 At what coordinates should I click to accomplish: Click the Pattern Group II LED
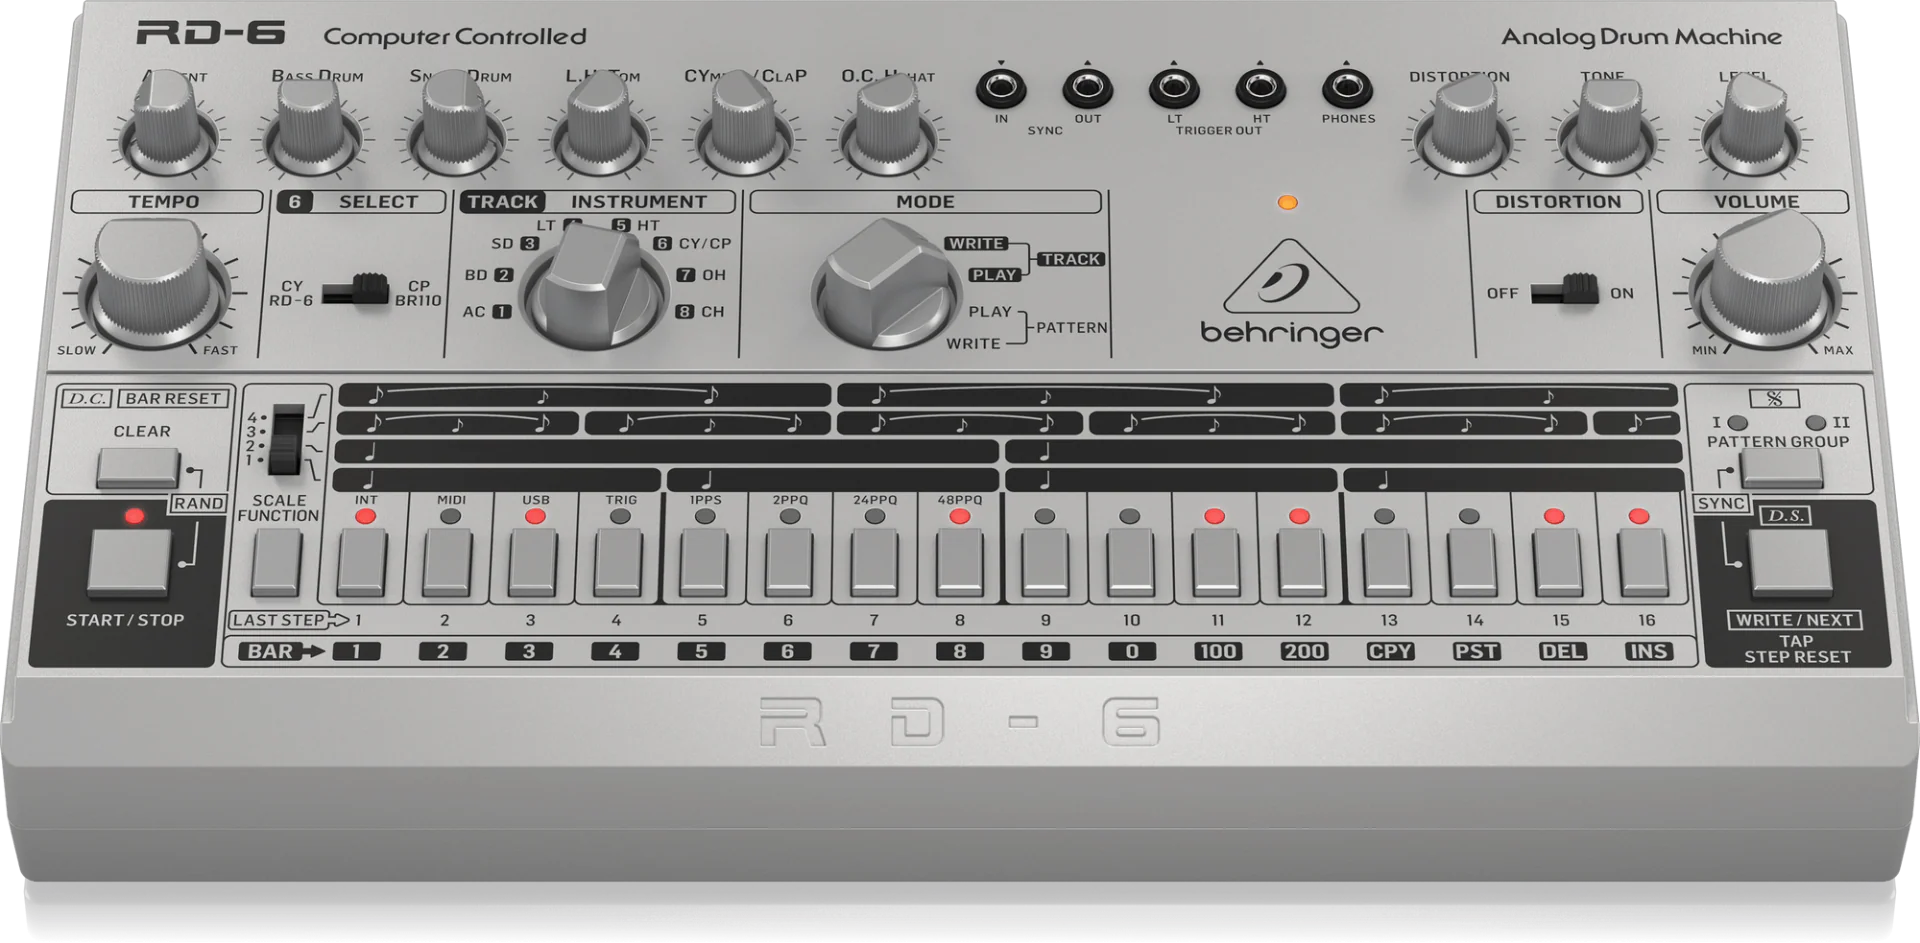click(x=1816, y=423)
